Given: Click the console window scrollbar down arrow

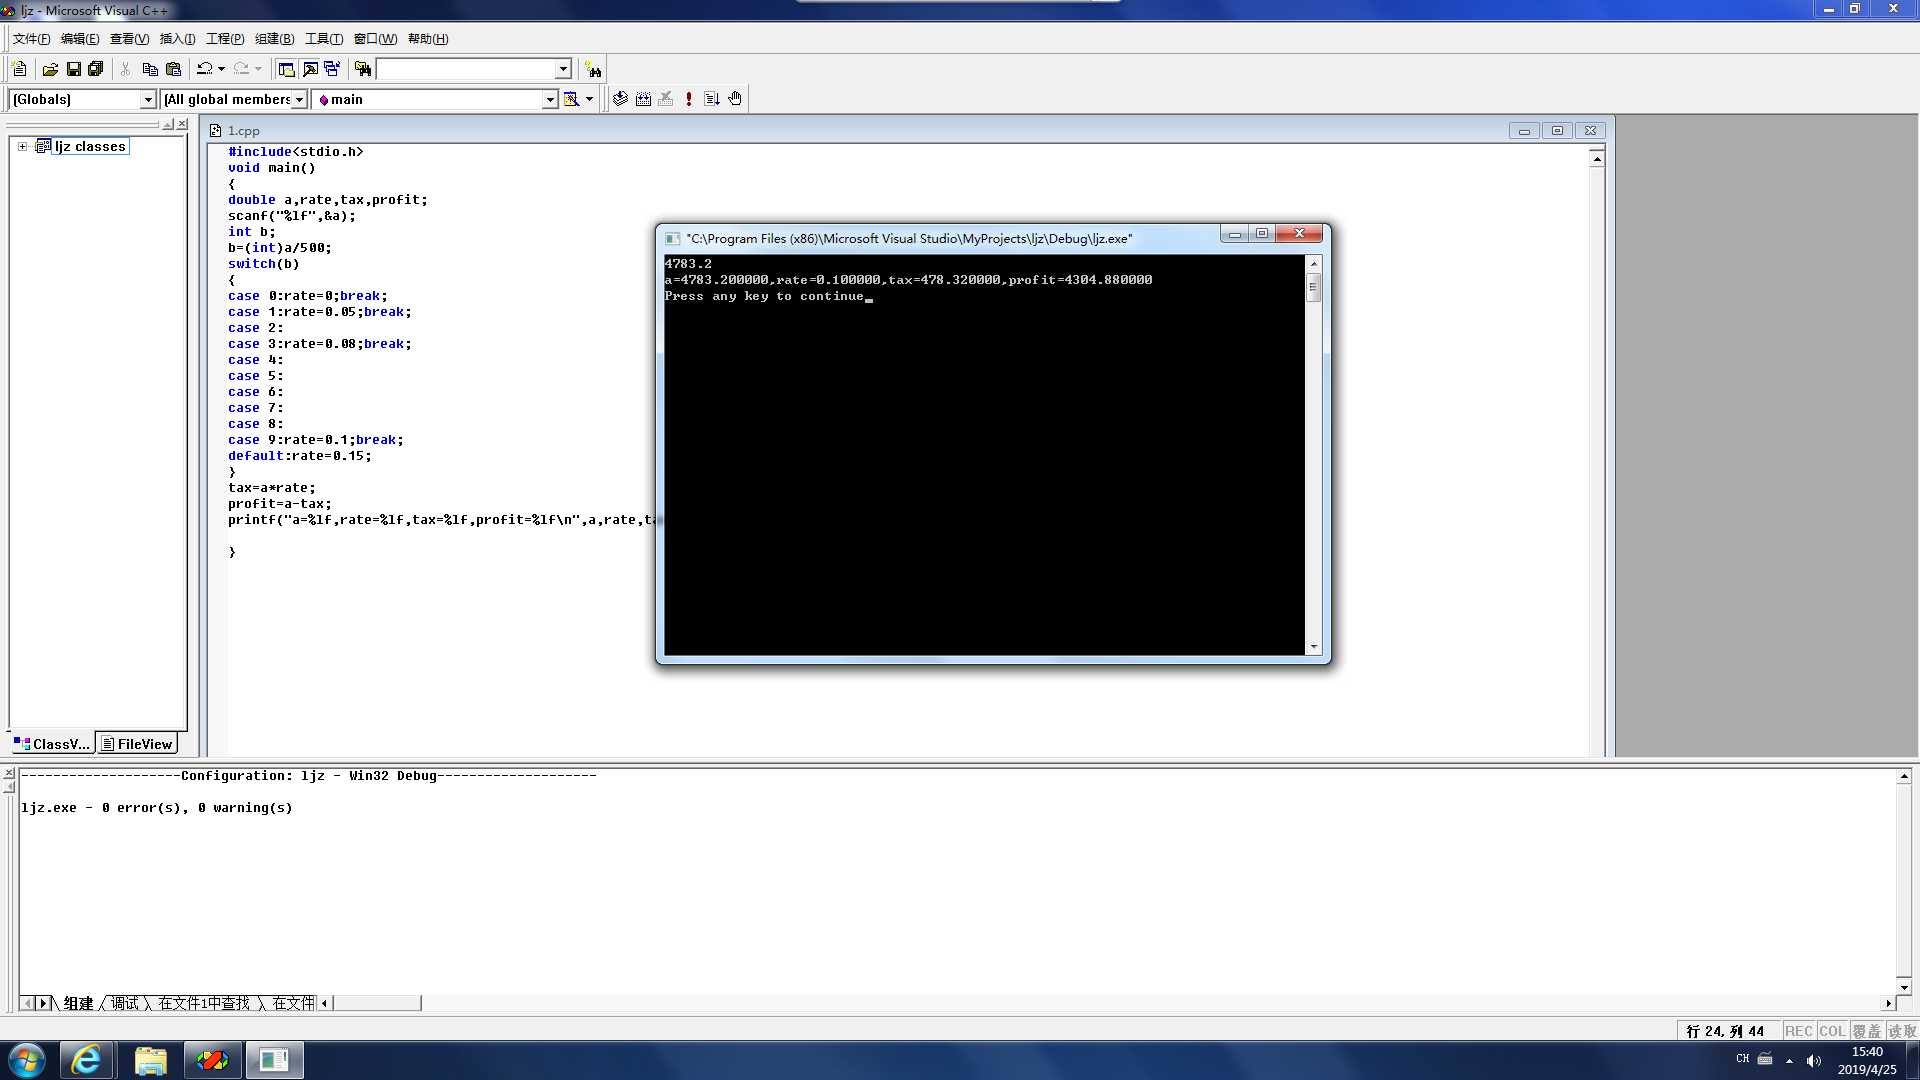Looking at the screenshot, I should [x=1314, y=647].
